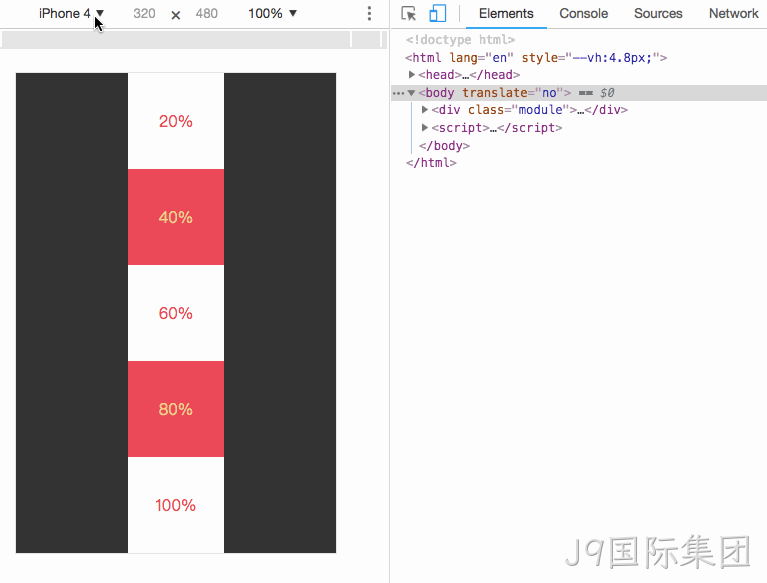The height and width of the screenshot is (583, 767).
Task: Click the body ellipsis actions icon
Action: coord(398,93)
